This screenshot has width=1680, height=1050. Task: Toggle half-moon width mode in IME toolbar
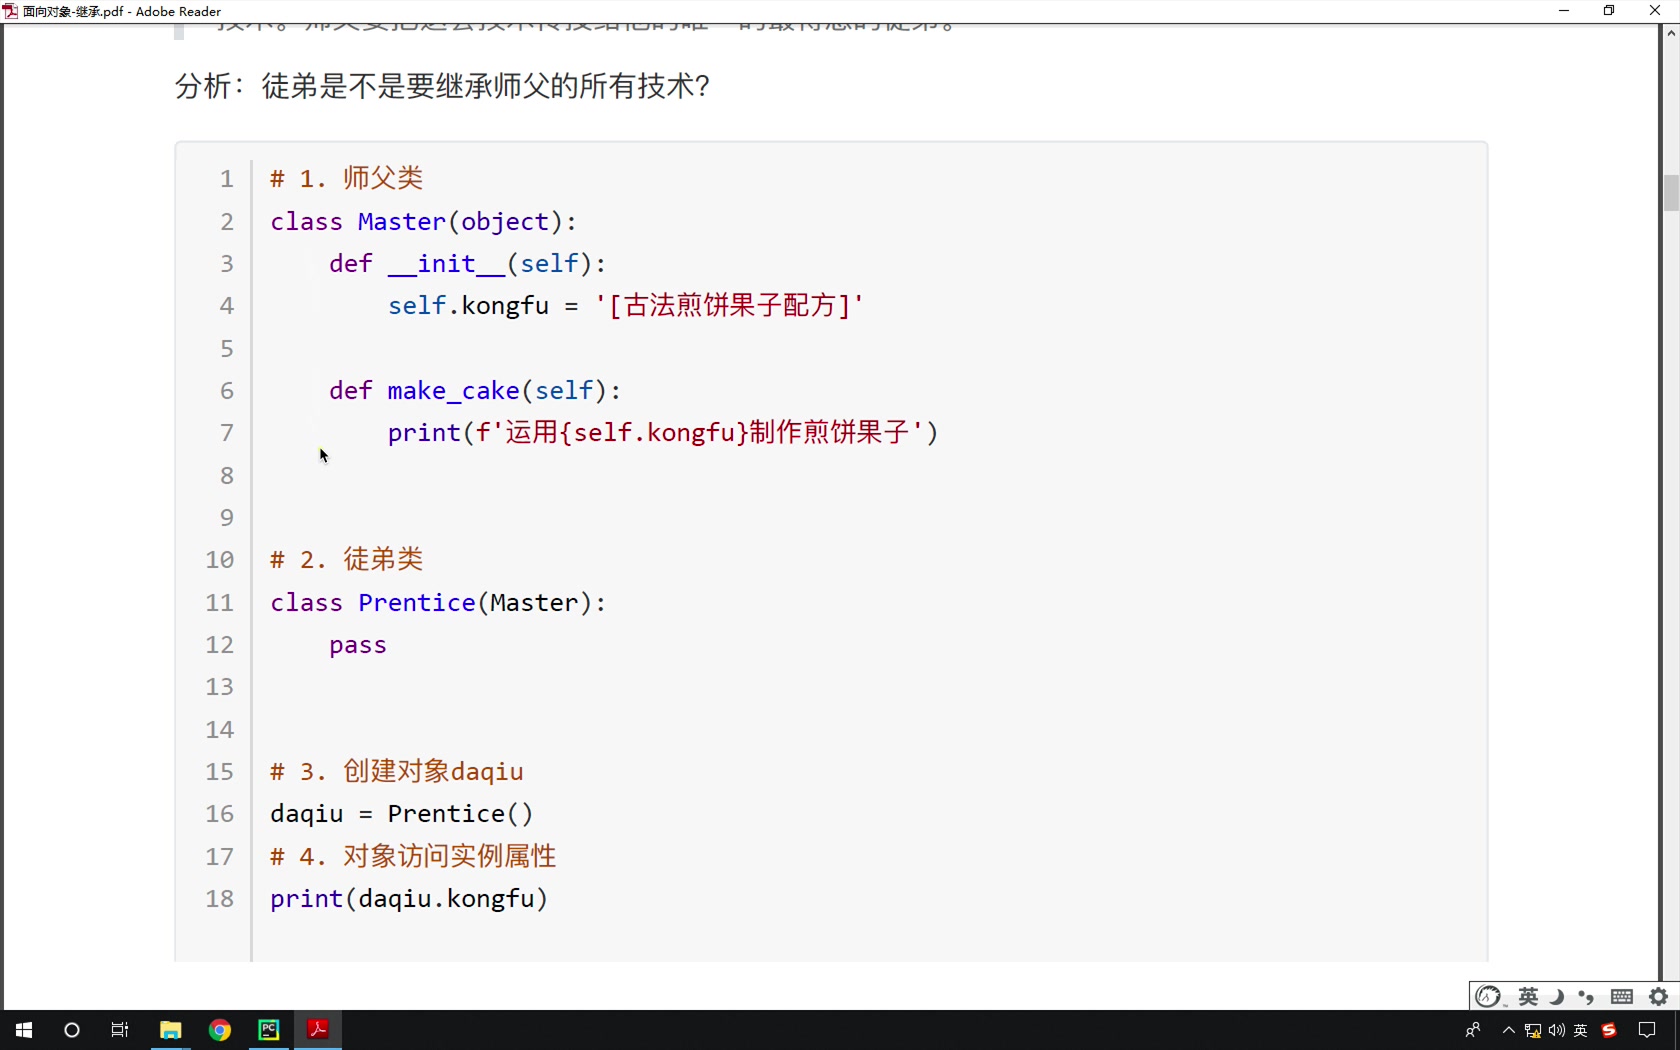[1557, 997]
